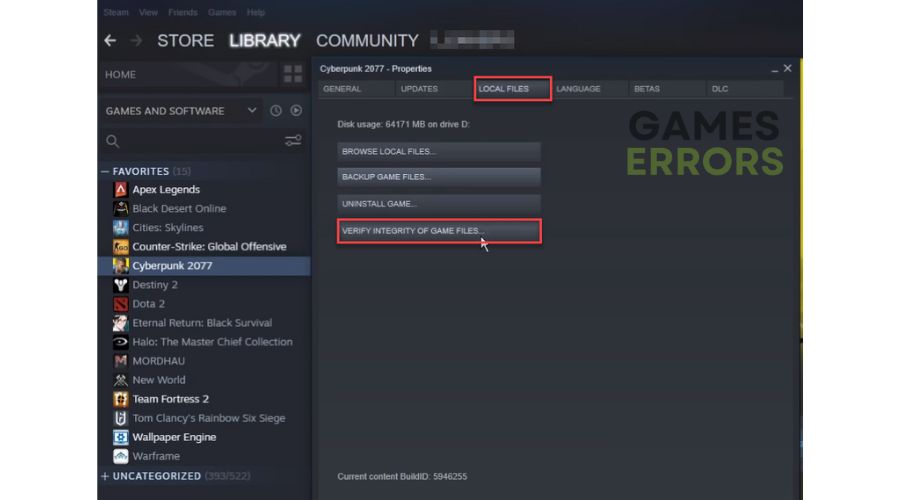The image size is (900, 500).
Task: Click the Eternal Return game icon
Action: [x=121, y=323]
